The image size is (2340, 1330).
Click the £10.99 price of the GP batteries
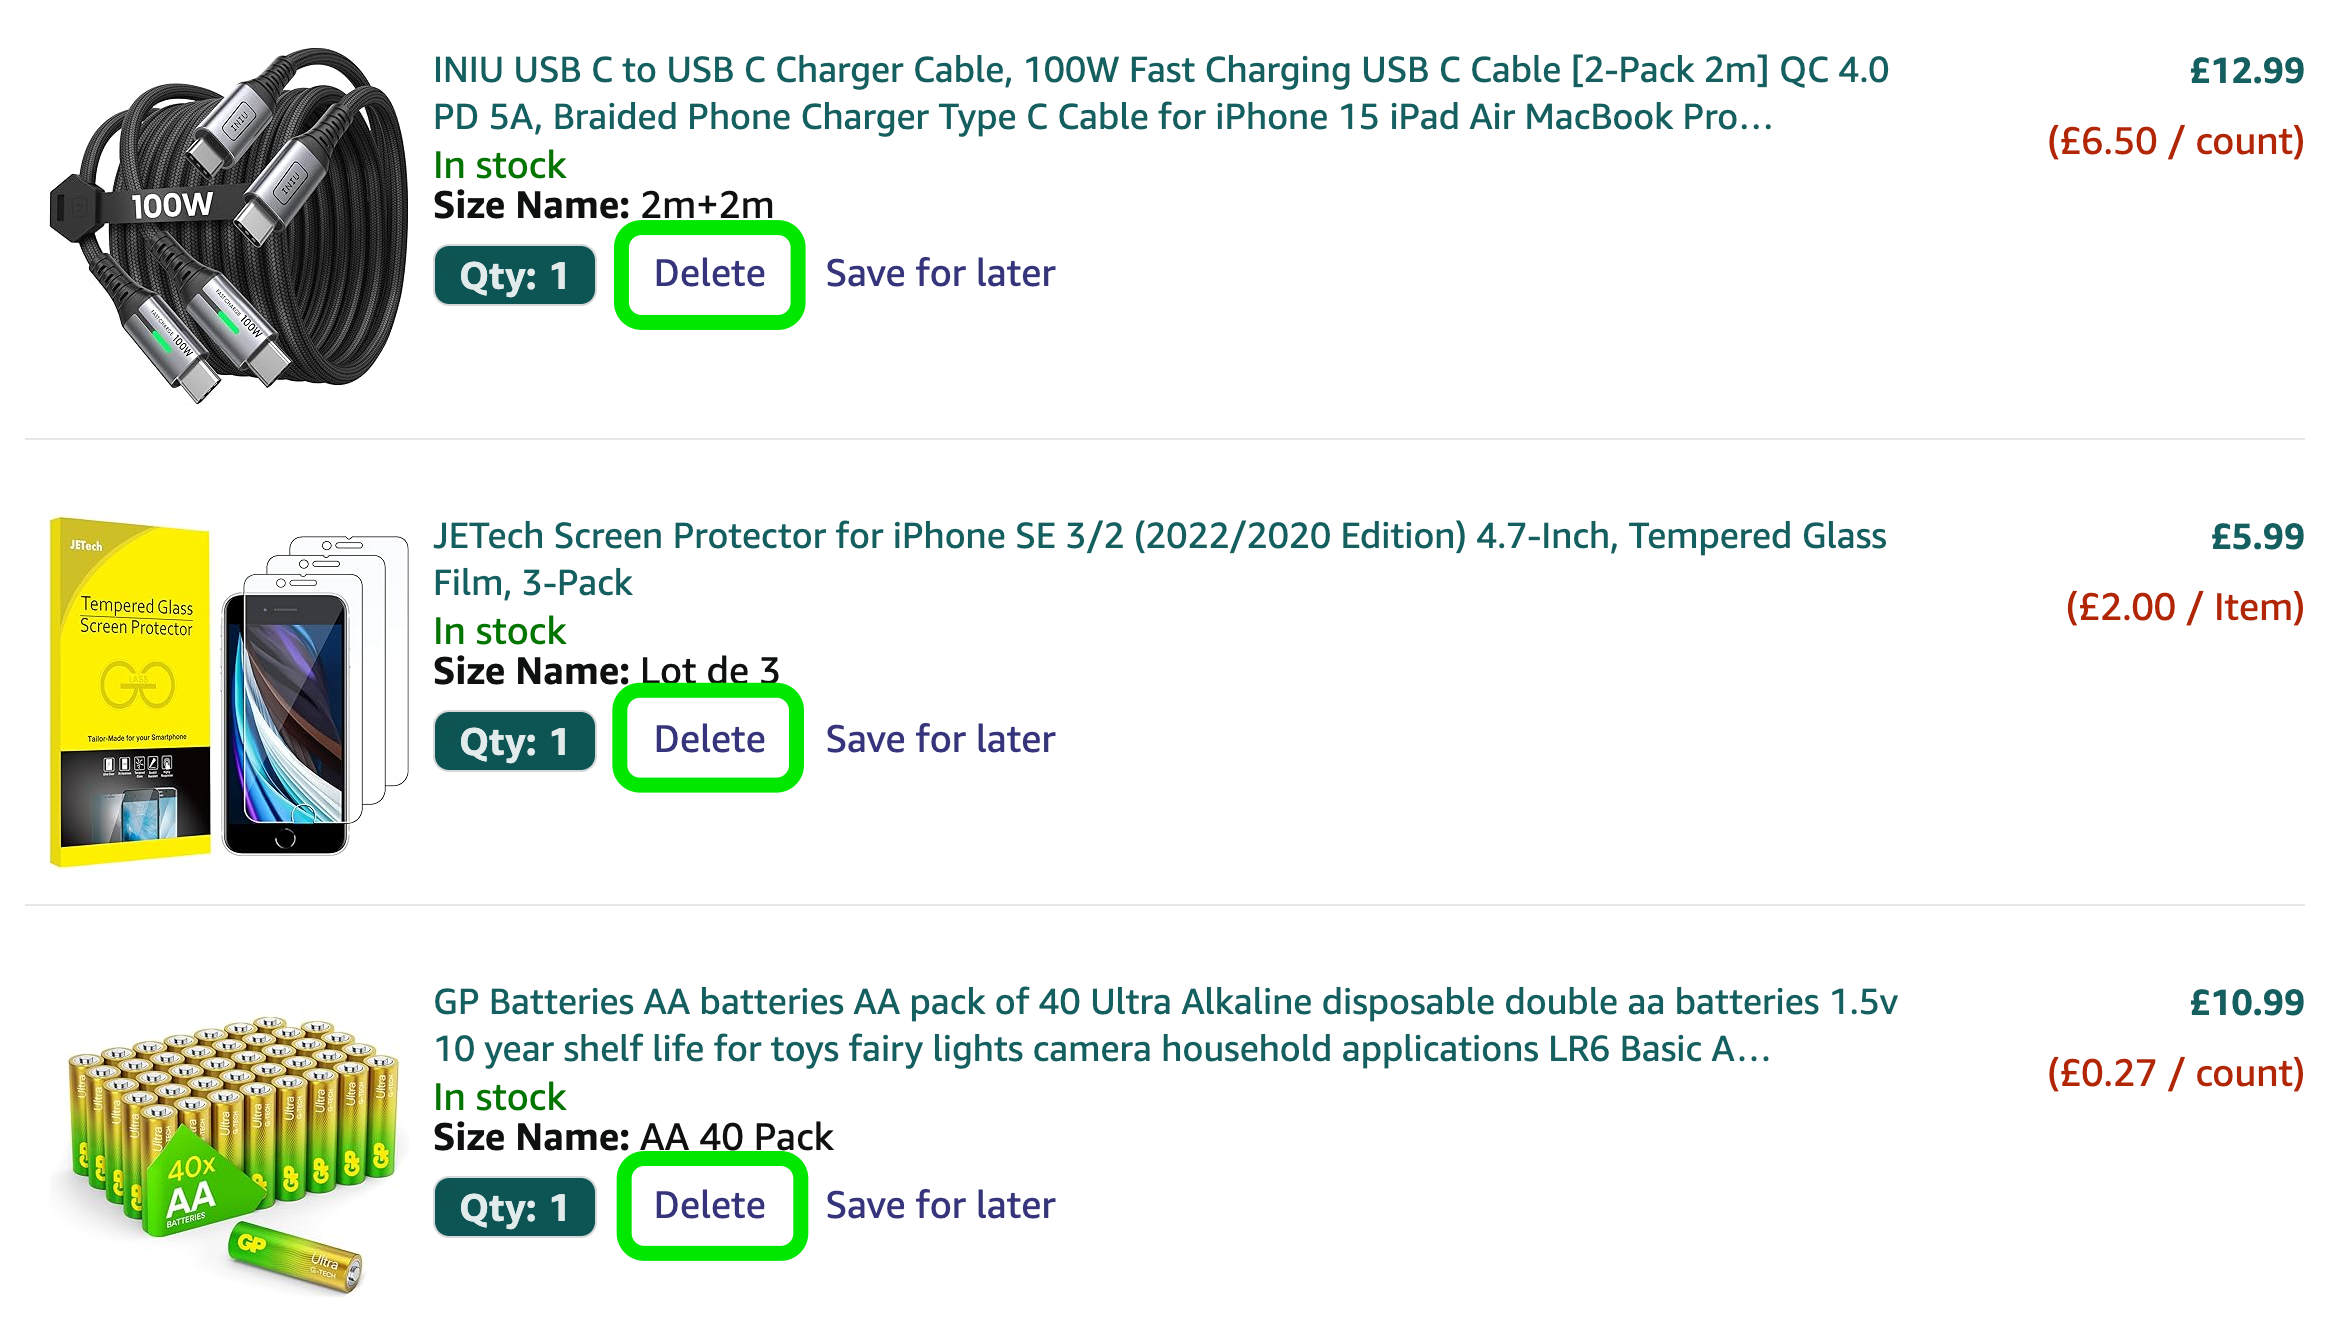tap(2246, 1003)
